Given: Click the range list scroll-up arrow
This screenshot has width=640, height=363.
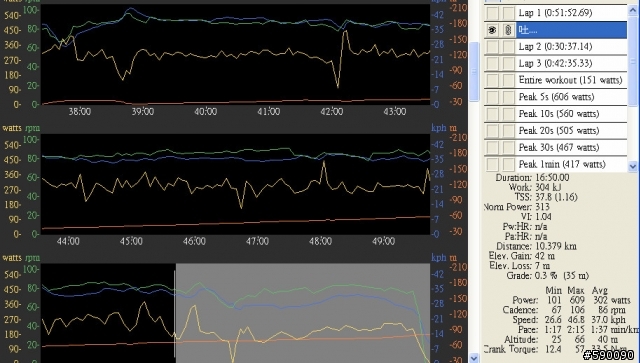Looking at the screenshot, I should pyautogui.click(x=633, y=10).
